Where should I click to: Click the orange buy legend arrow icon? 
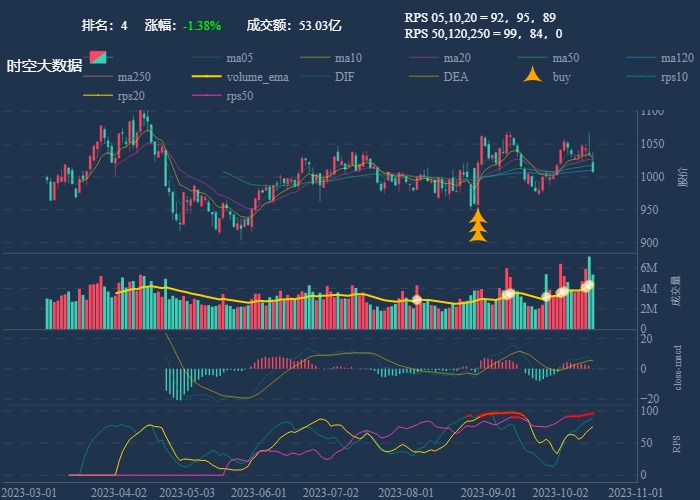pyautogui.click(x=533, y=75)
